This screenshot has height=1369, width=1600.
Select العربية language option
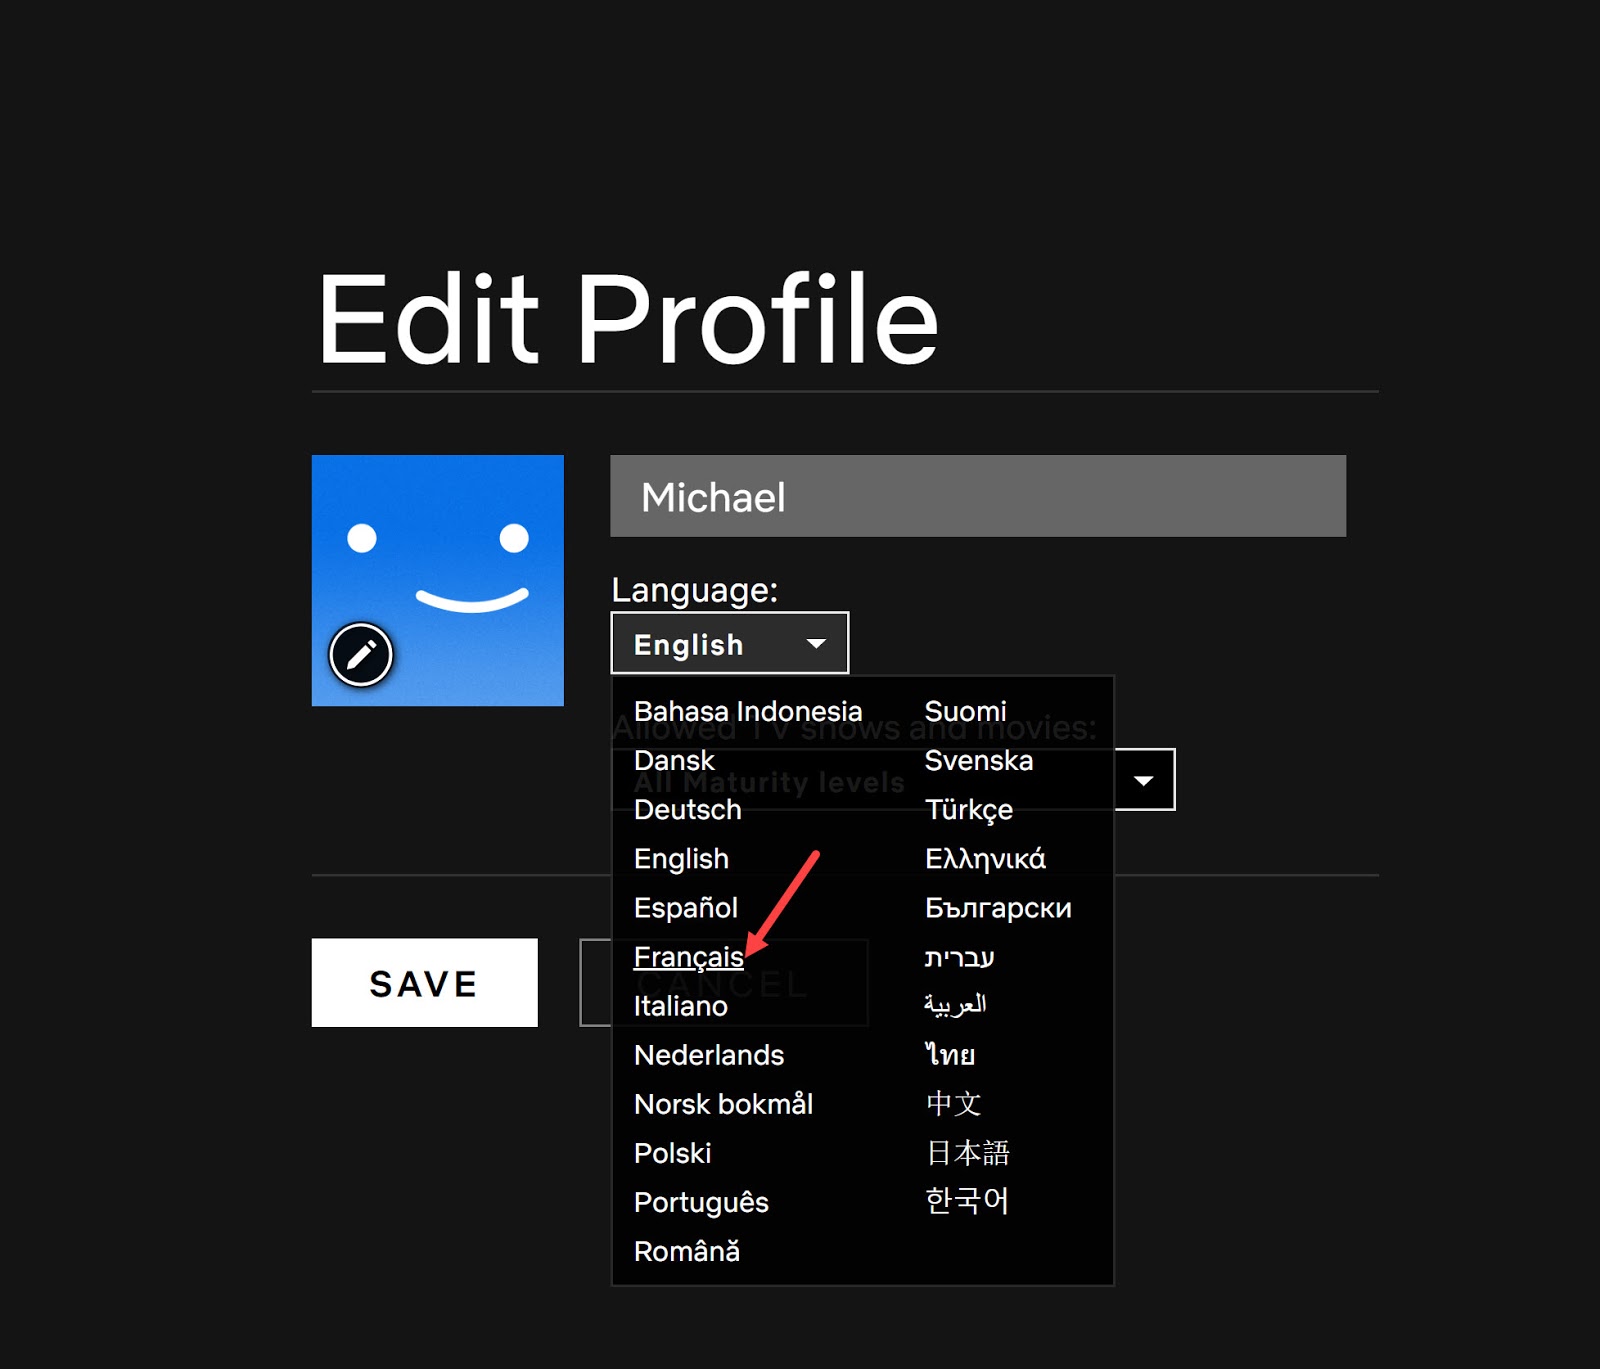(x=956, y=1004)
